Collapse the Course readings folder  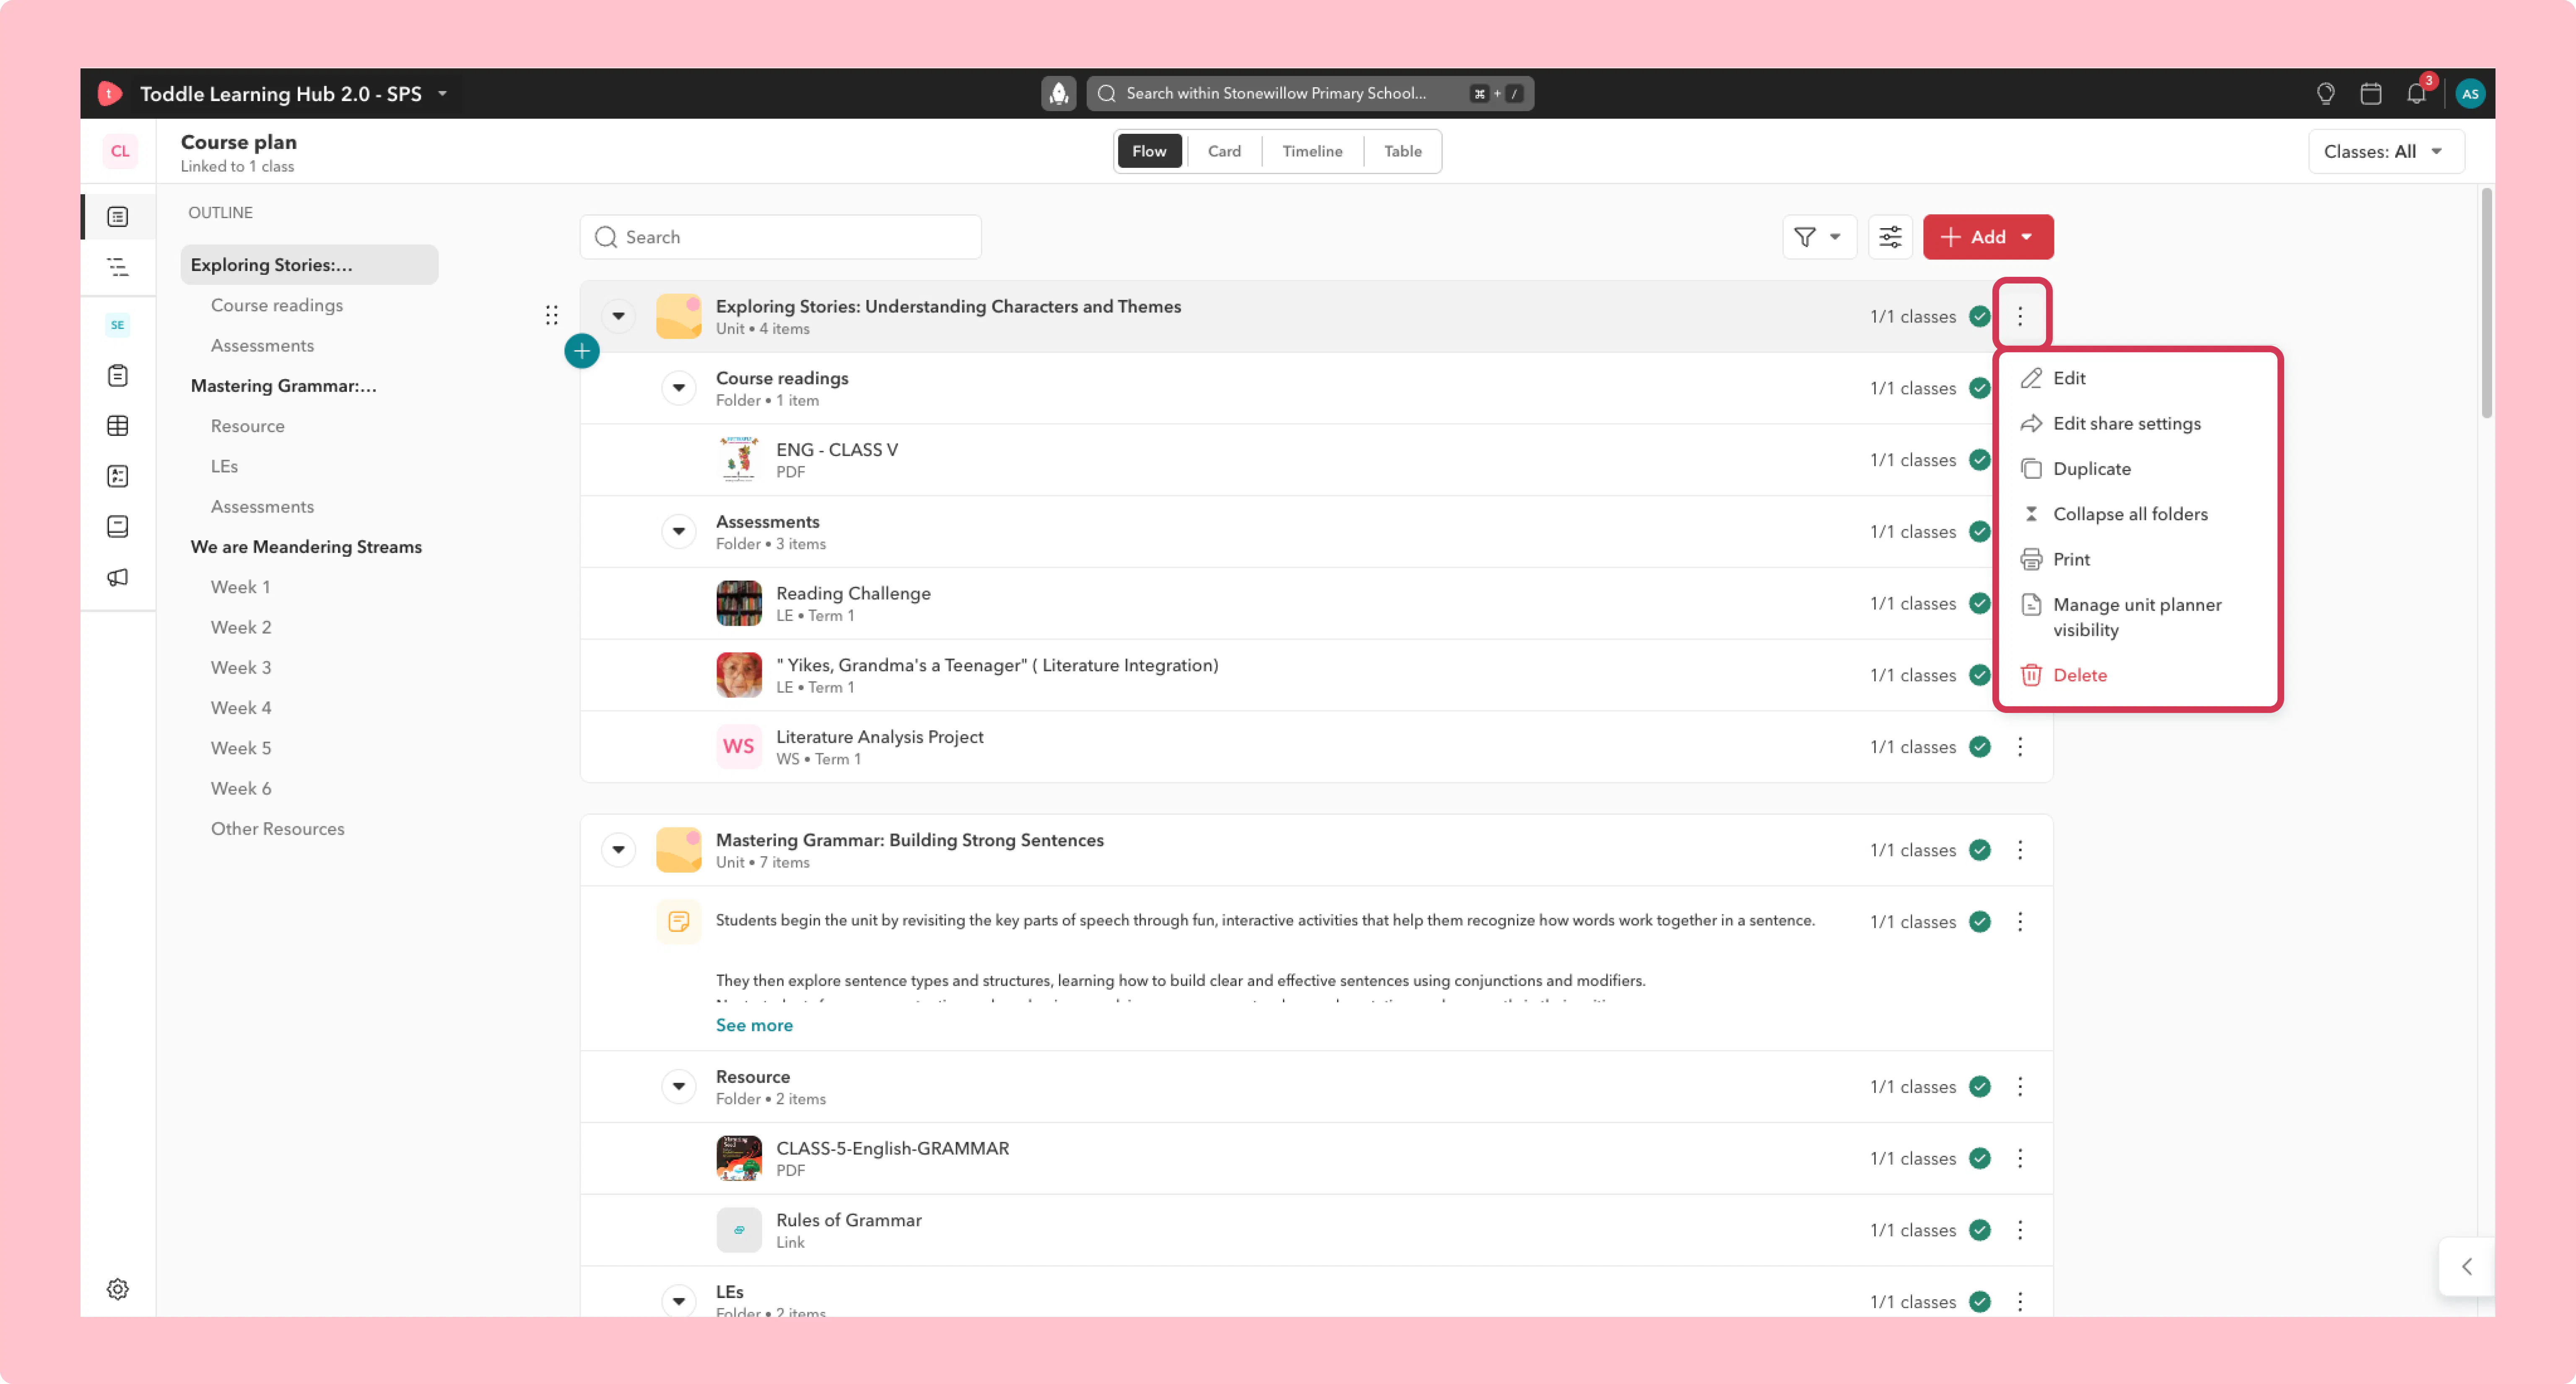click(679, 388)
